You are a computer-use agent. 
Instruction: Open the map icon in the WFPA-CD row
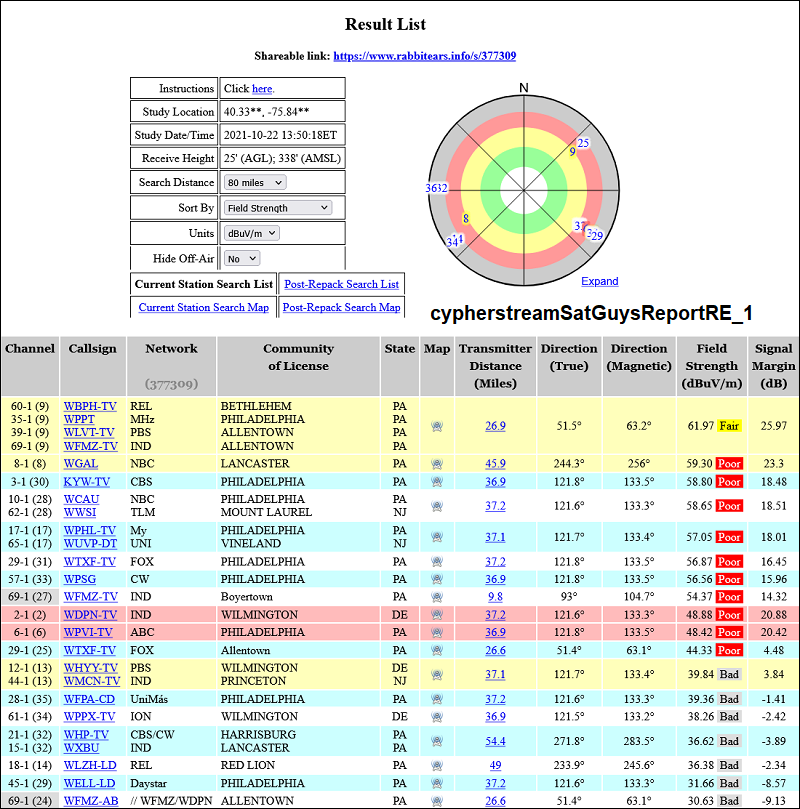[x=437, y=699]
